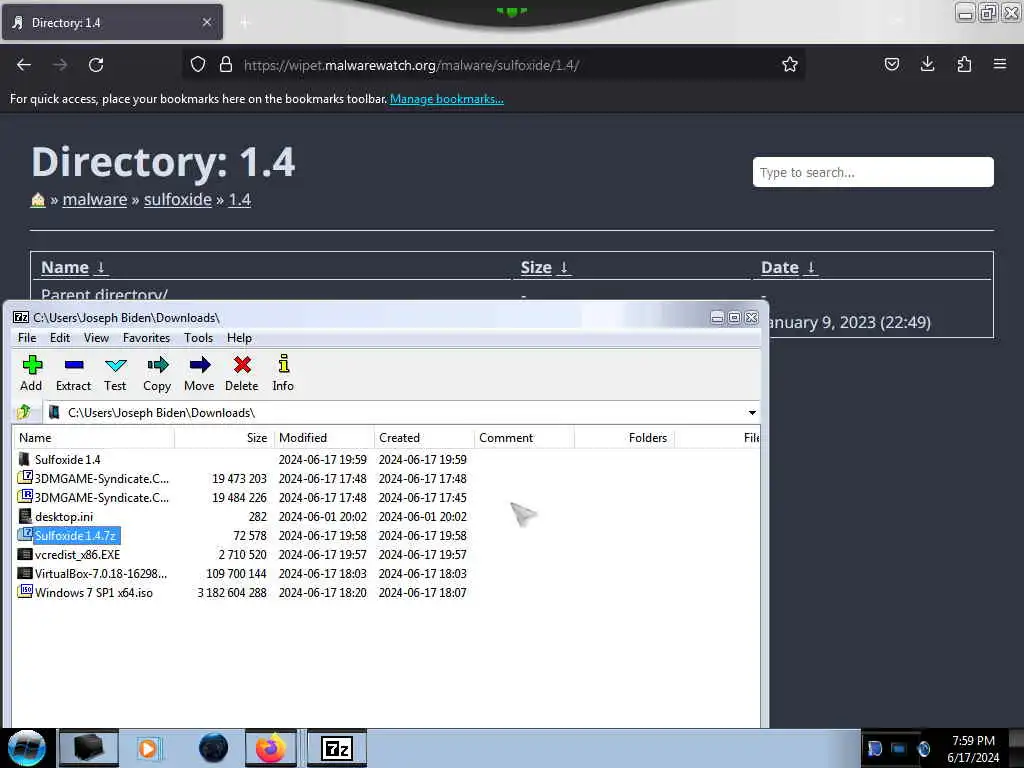Switch to Firefox in the taskbar
The image size is (1024, 768).
[270, 748]
